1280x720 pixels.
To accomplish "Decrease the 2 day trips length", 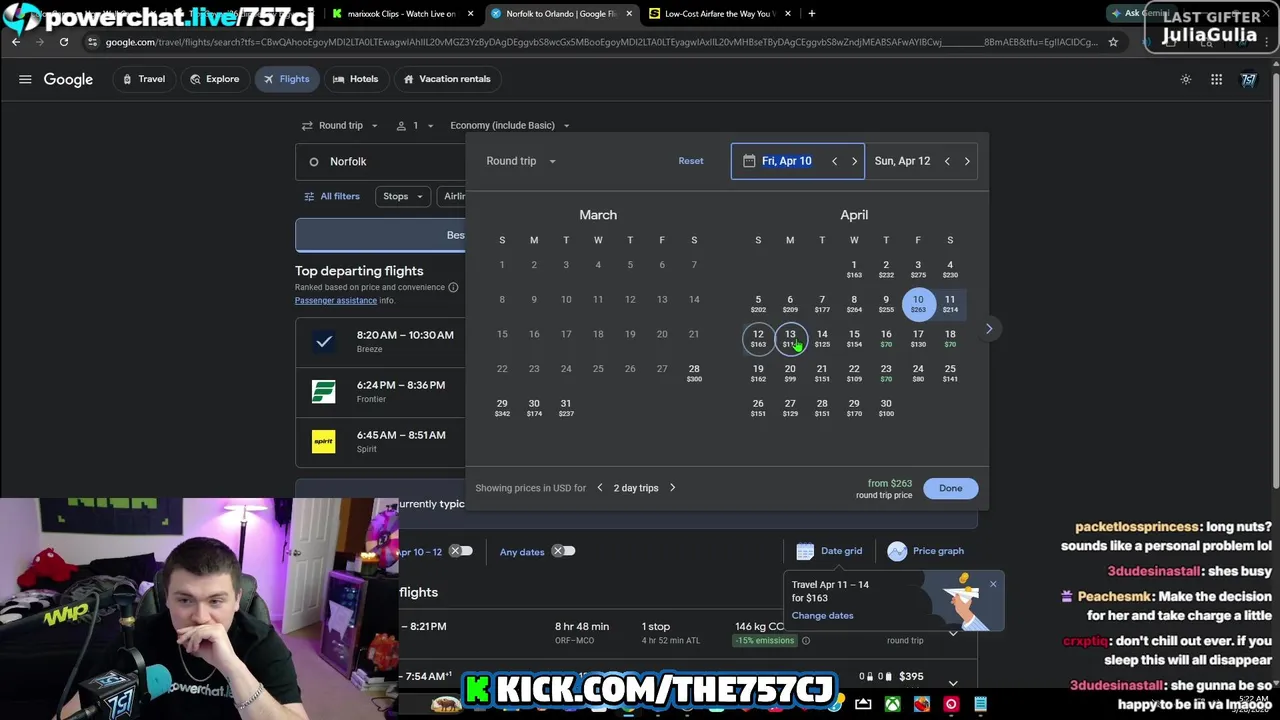I will pyautogui.click(x=600, y=488).
